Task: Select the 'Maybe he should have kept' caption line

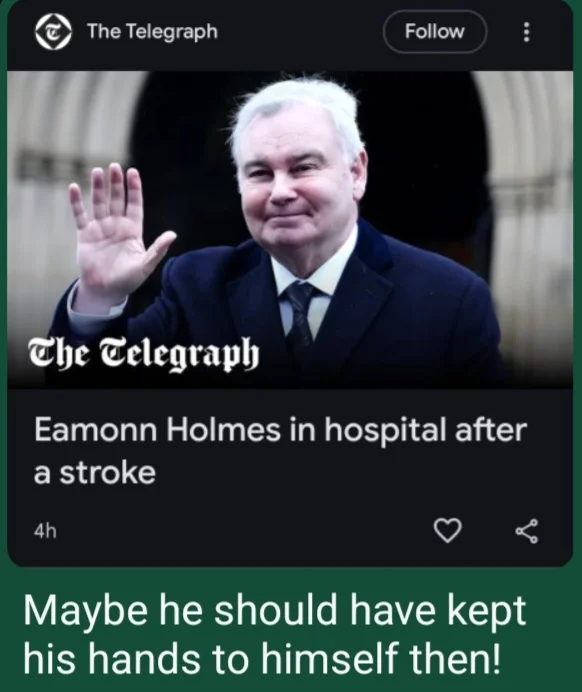Action: click(274, 611)
